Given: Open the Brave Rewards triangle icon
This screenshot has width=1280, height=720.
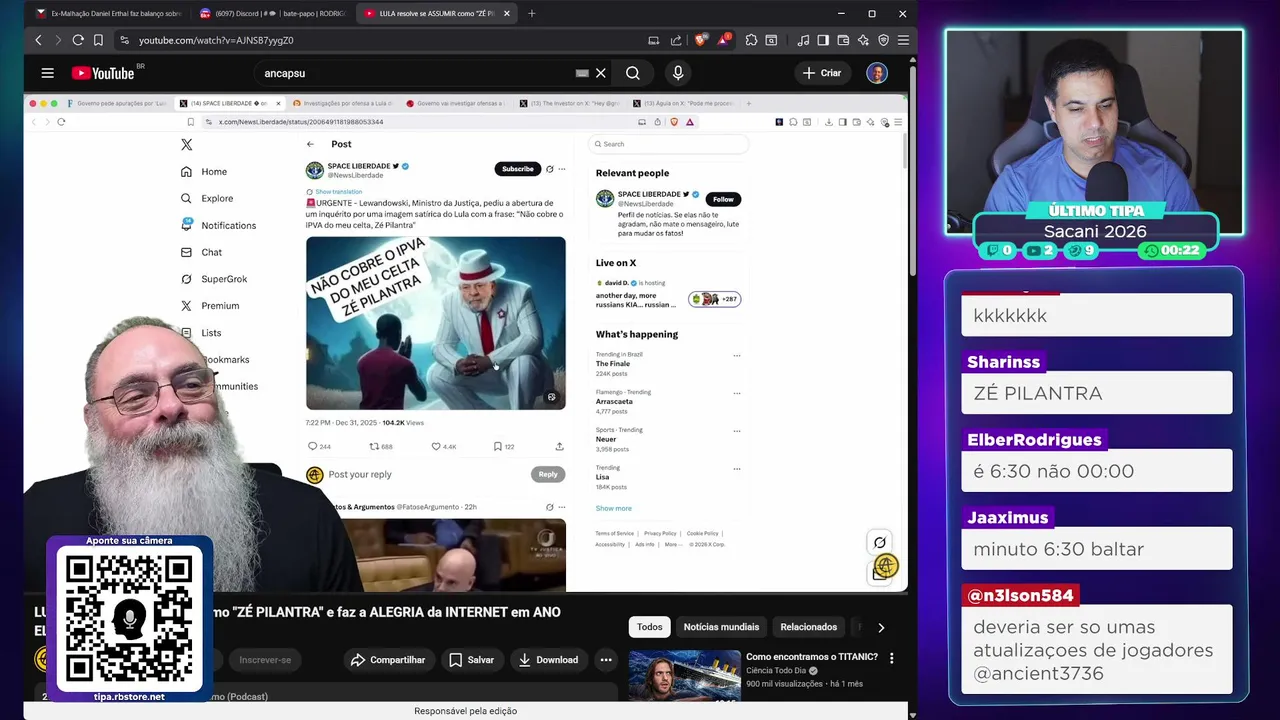Looking at the screenshot, I should (x=723, y=40).
